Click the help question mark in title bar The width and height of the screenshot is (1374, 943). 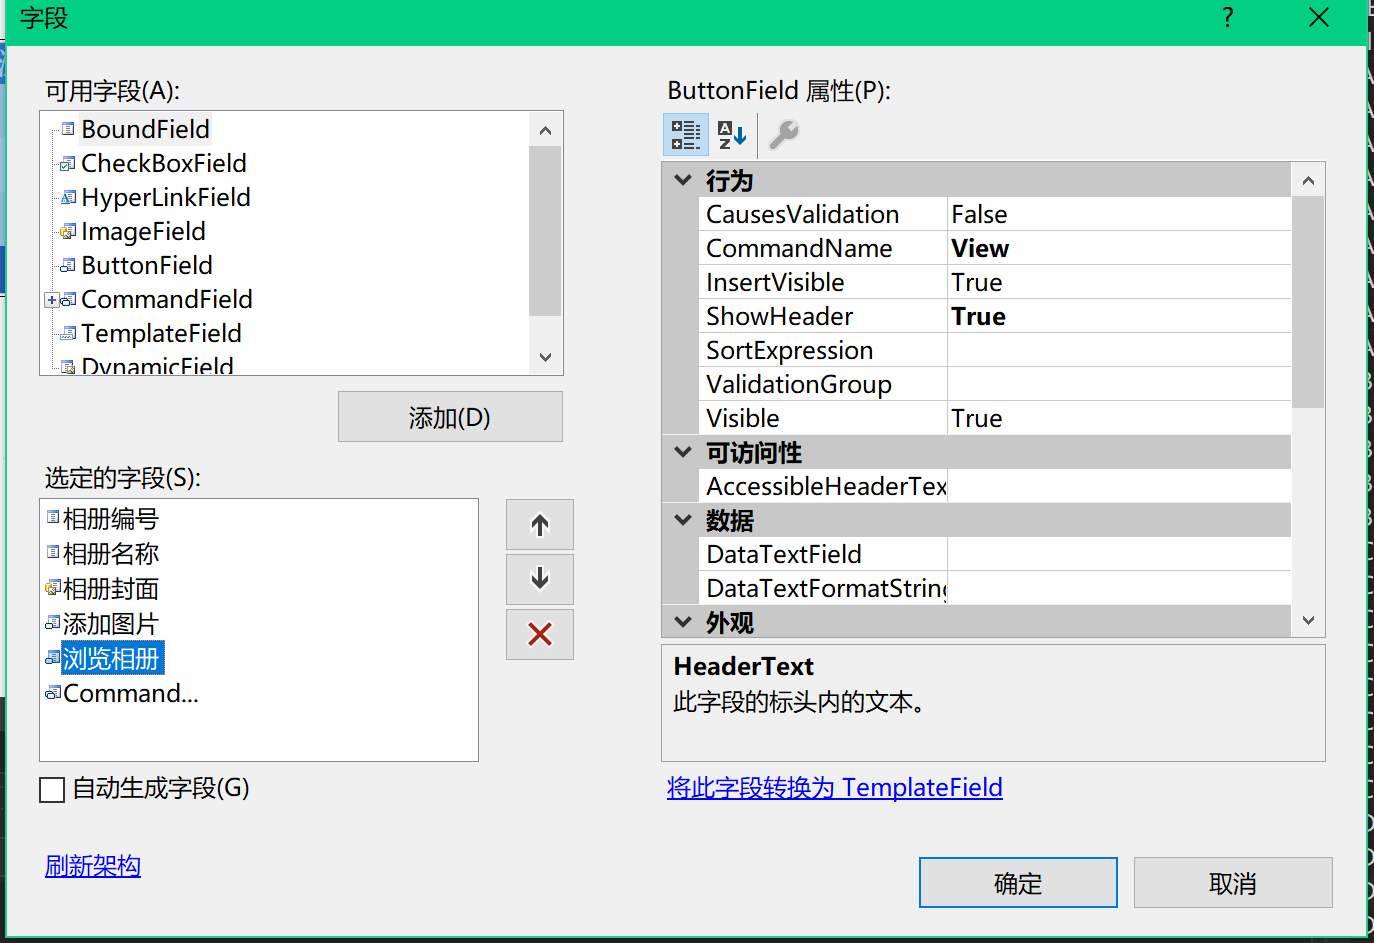click(x=1228, y=18)
